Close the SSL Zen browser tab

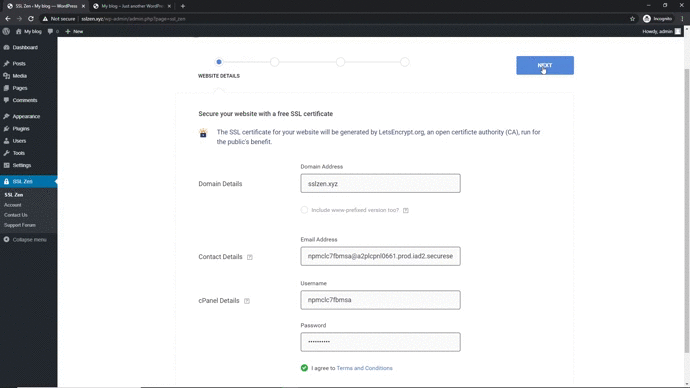[83, 6]
